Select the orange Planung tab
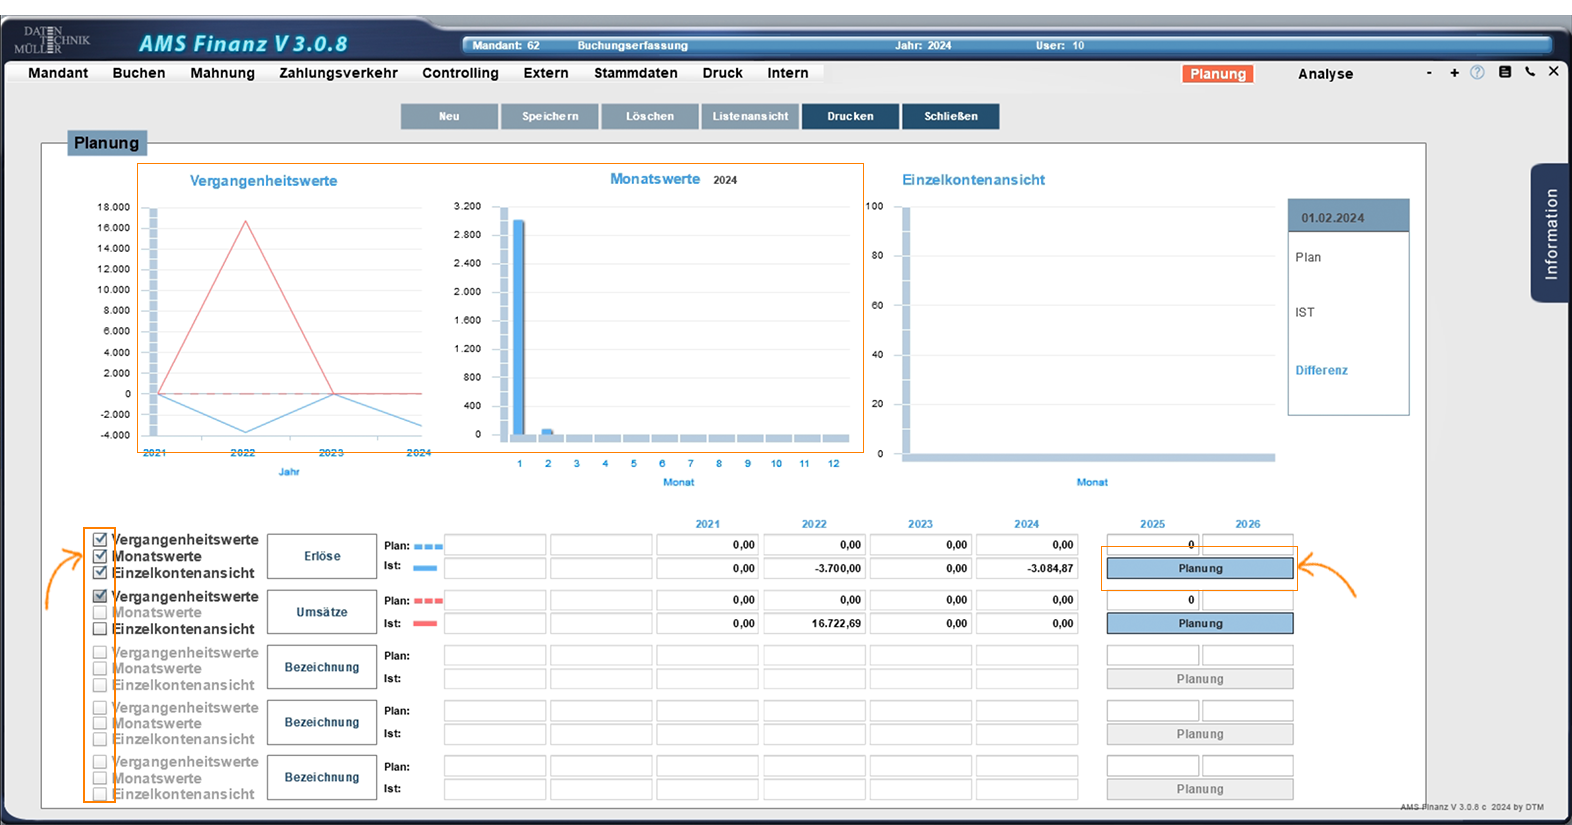This screenshot has width=1572, height=825. [x=1217, y=74]
